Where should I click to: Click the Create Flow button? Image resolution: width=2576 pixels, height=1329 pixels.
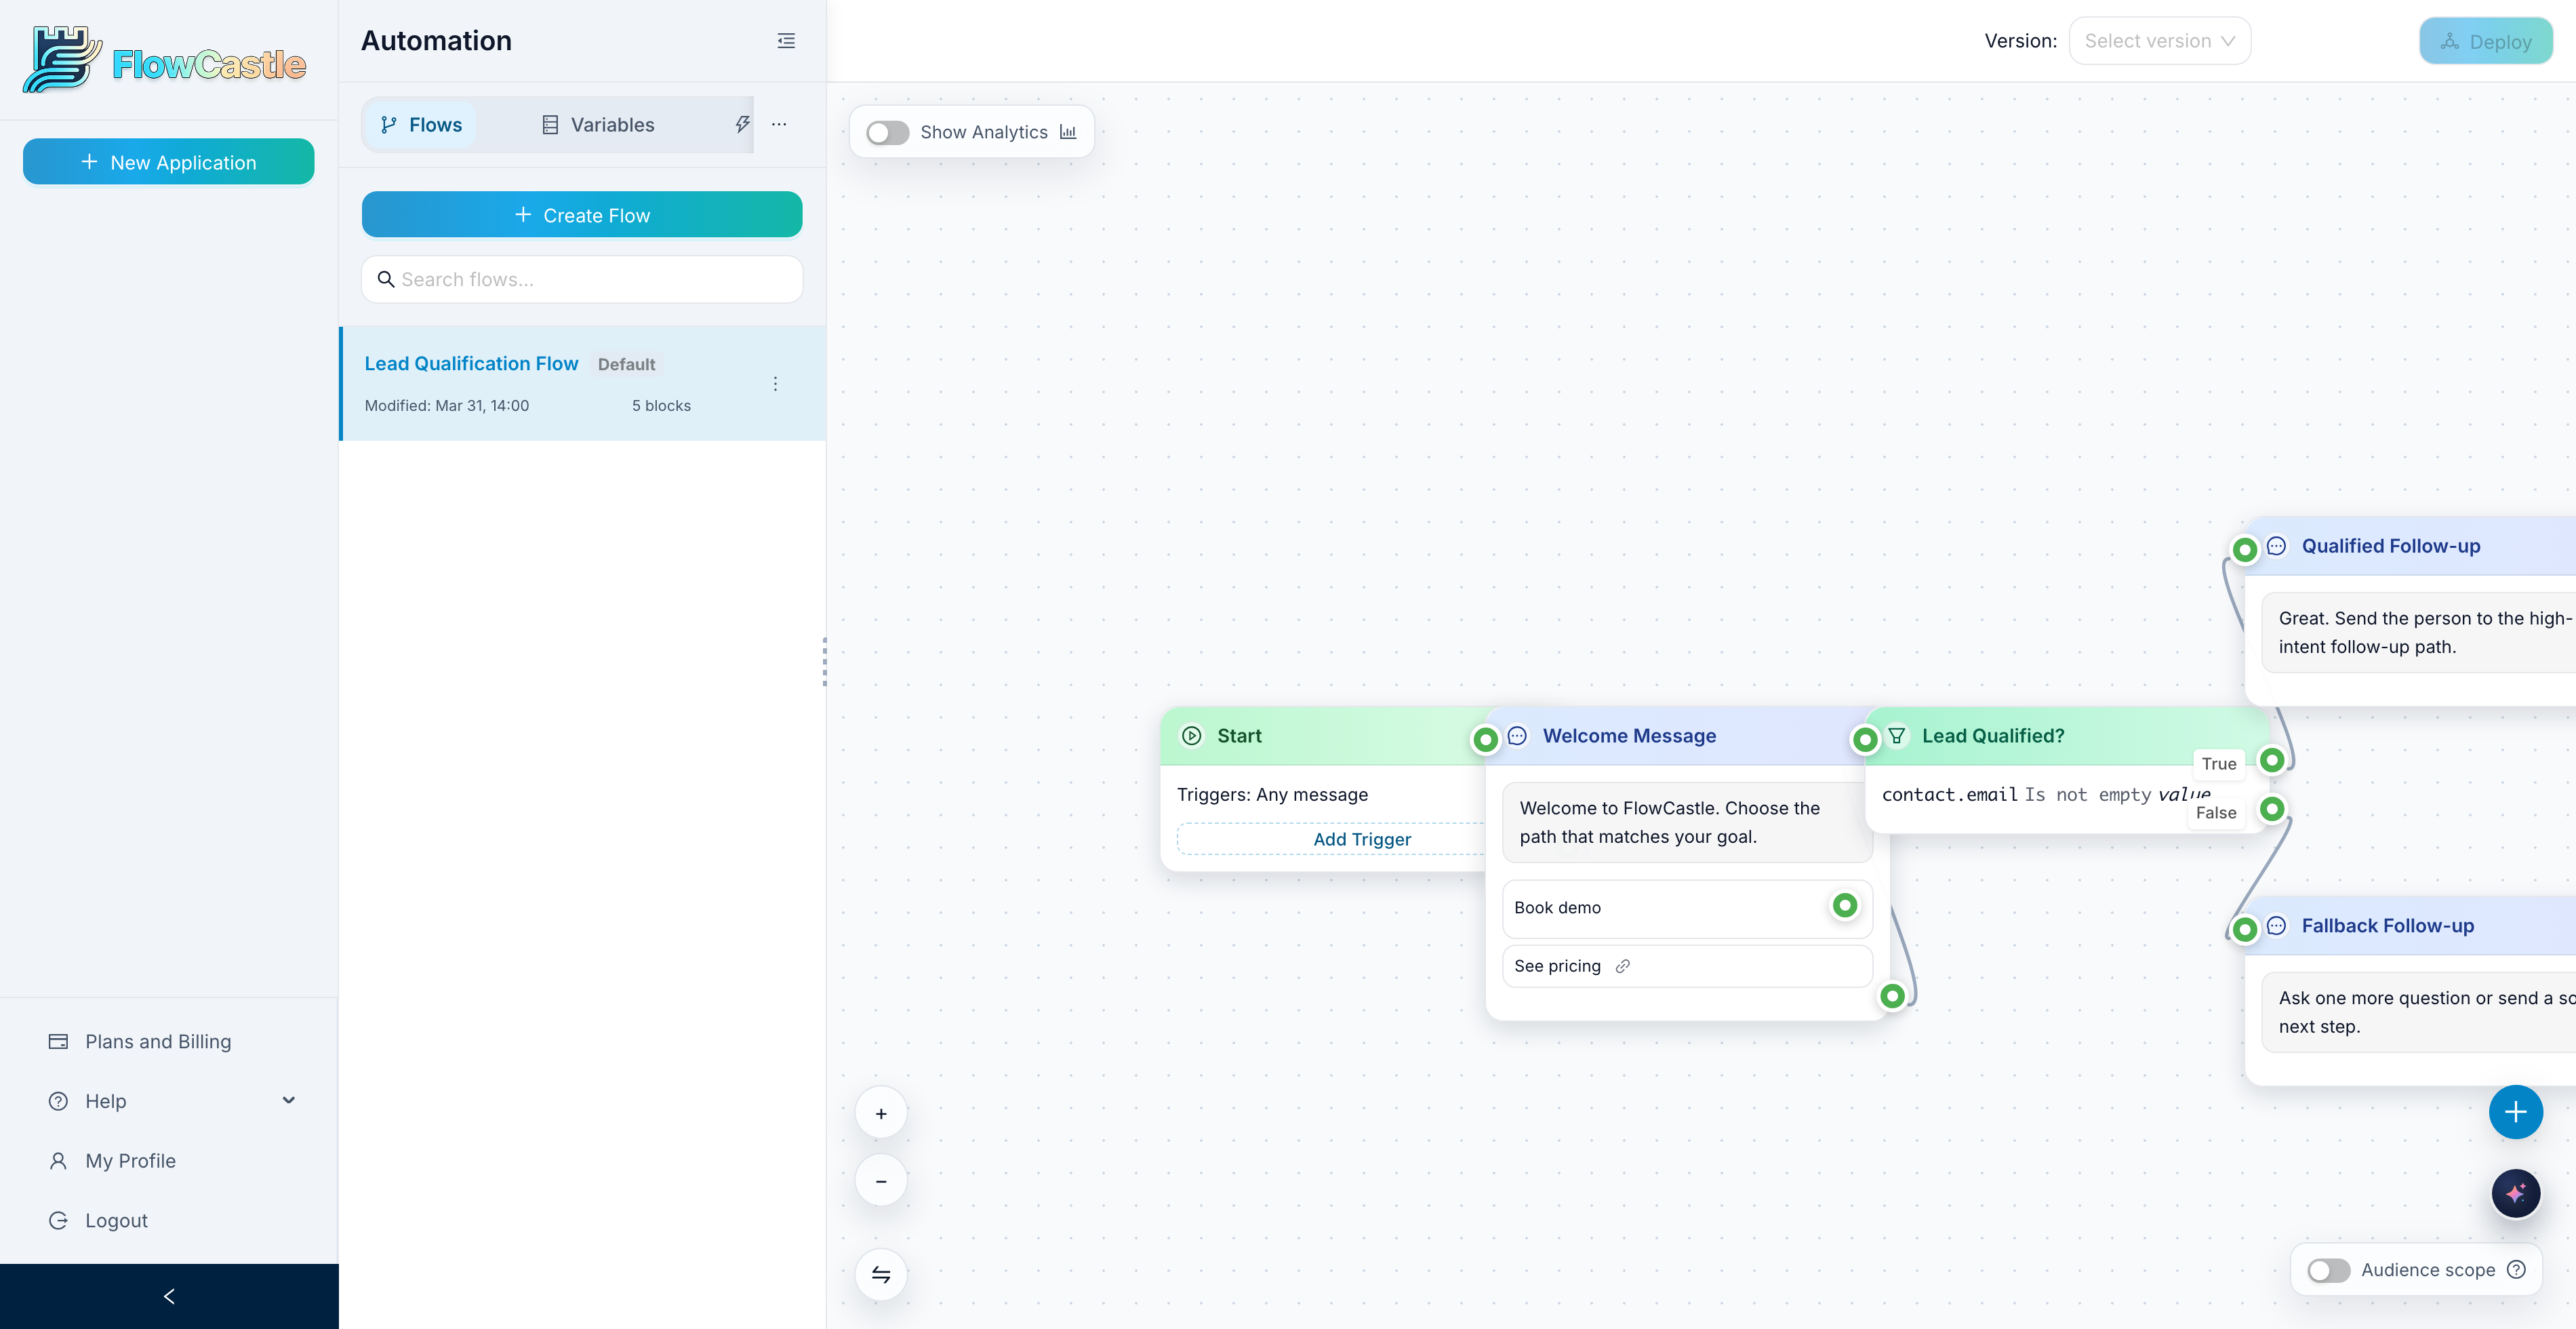pos(582,215)
